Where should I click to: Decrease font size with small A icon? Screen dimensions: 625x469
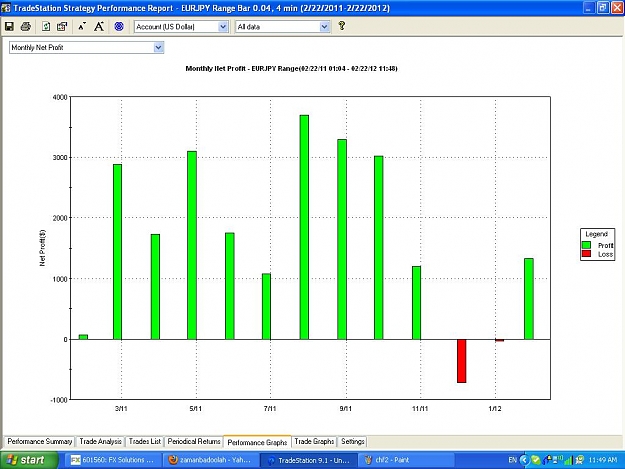coord(82,27)
